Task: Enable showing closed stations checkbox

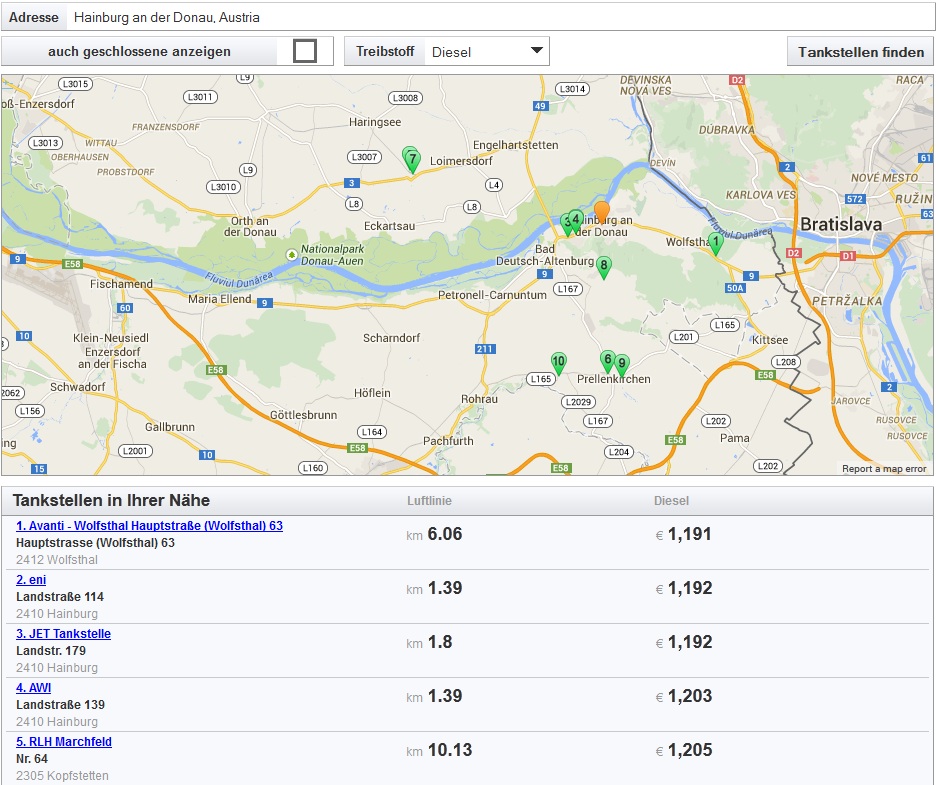Action: [x=305, y=51]
